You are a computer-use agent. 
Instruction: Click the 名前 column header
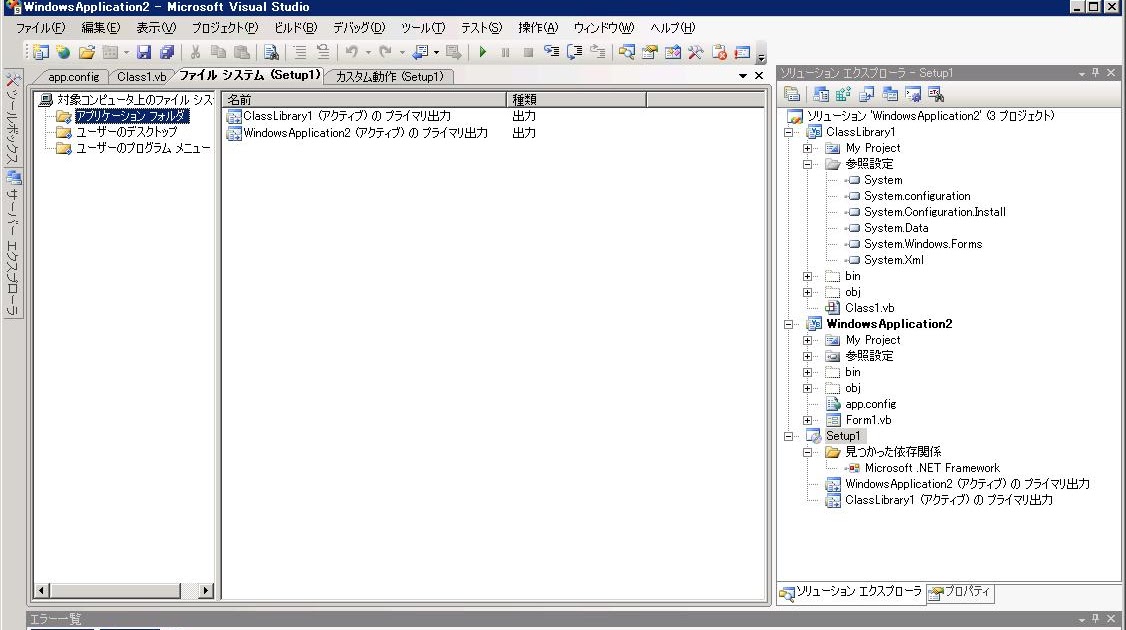(x=364, y=100)
